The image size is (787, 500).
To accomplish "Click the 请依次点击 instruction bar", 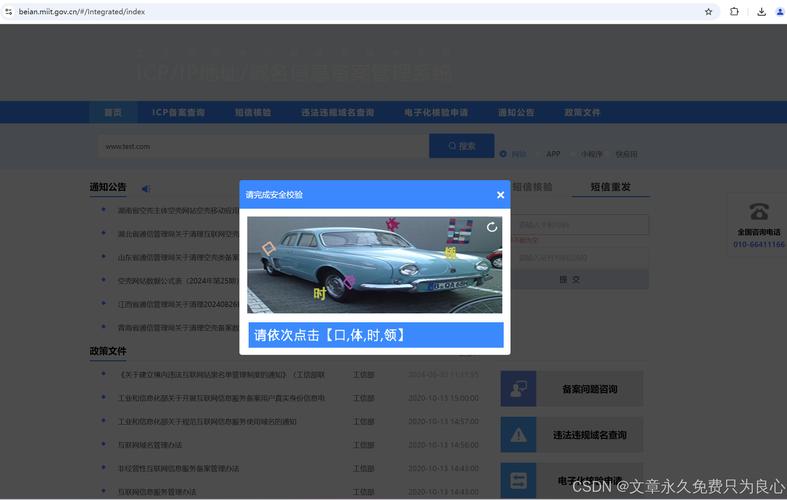I will [376, 335].
